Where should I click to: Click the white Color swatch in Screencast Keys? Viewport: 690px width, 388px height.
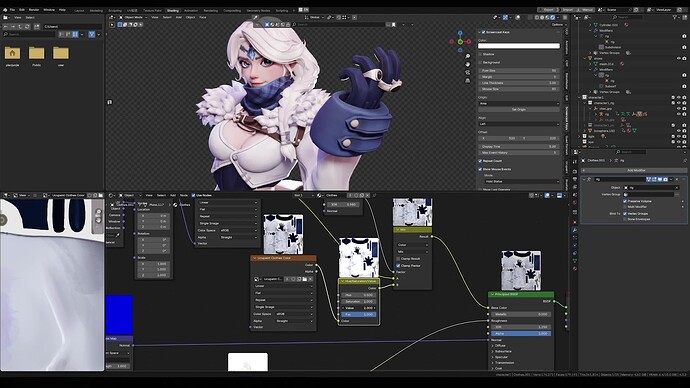[x=519, y=46]
